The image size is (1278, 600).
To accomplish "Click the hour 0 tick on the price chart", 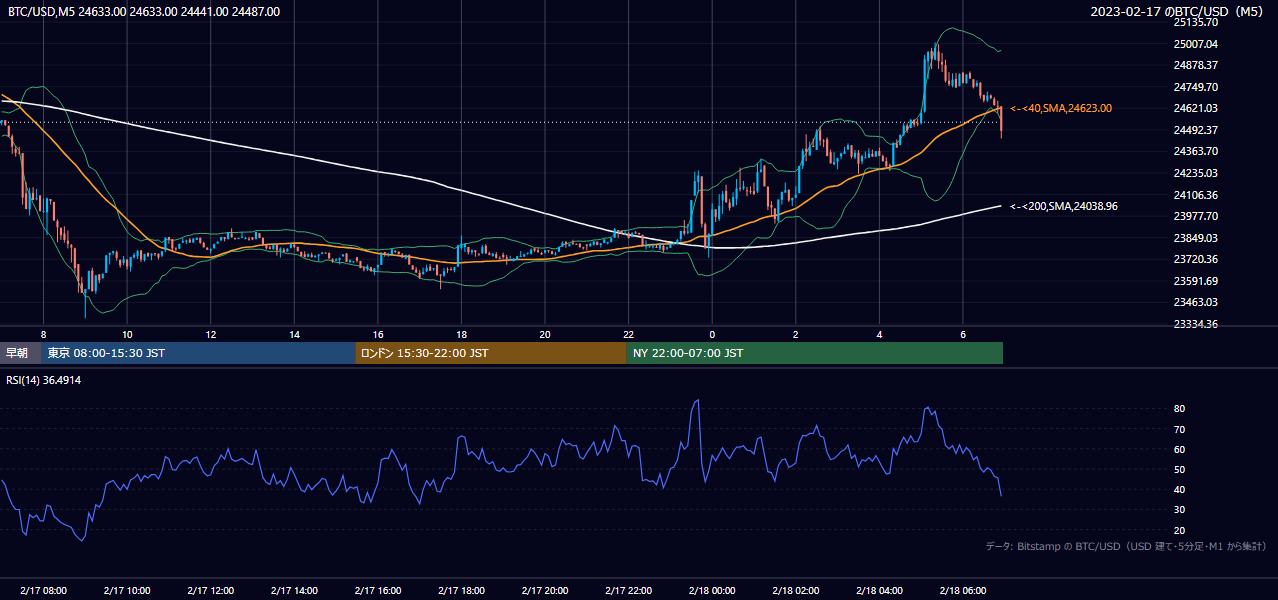I will point(712,334).
